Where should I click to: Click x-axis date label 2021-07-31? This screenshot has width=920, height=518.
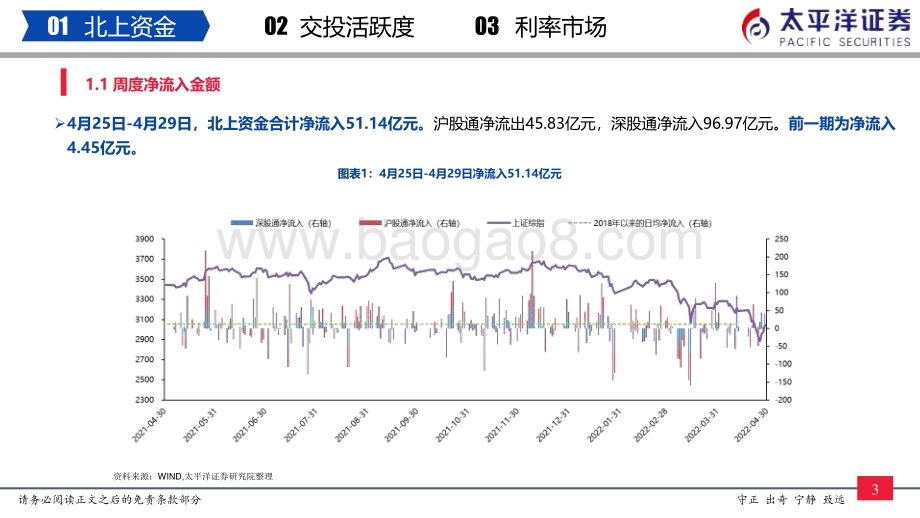300,425
